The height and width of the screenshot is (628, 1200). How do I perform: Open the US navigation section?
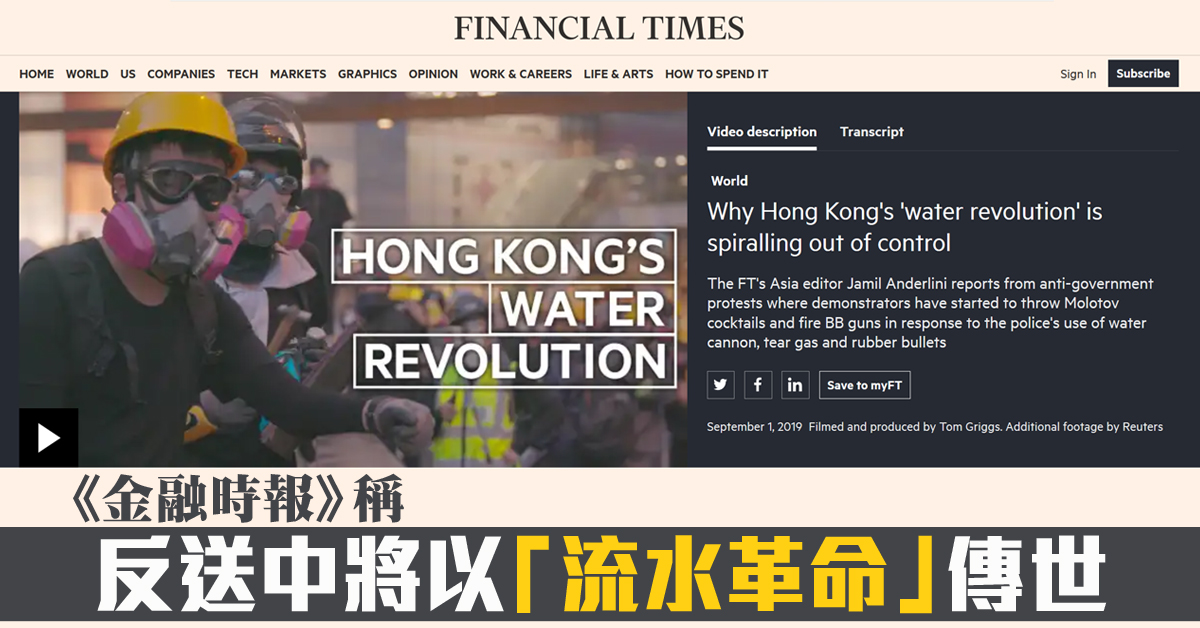pos(128,74)
